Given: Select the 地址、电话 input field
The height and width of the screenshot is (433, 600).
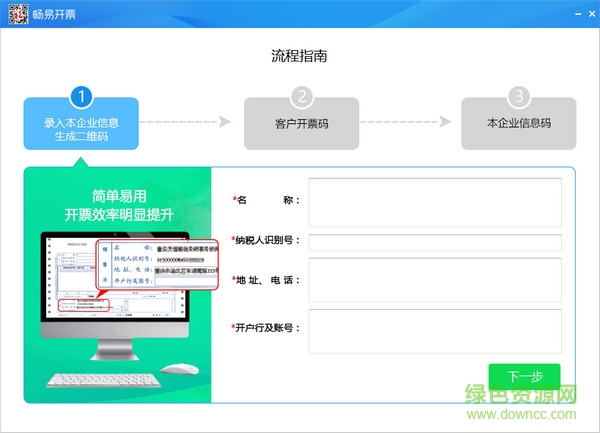Looking at the screenshot, I should [435, 279].
